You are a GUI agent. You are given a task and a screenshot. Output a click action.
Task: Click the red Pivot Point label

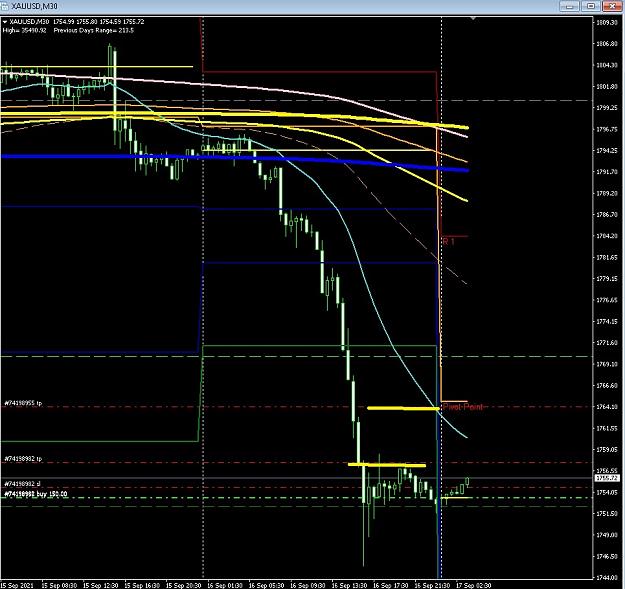463,407
